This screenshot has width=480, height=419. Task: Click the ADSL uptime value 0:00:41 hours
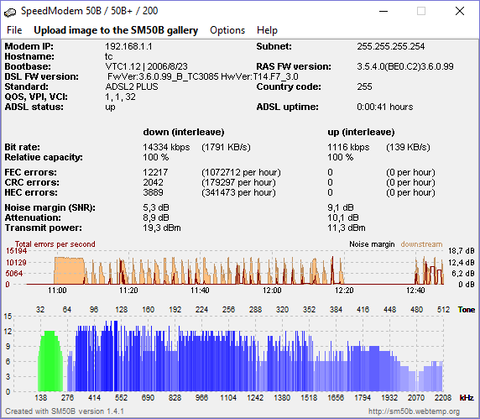385,107
